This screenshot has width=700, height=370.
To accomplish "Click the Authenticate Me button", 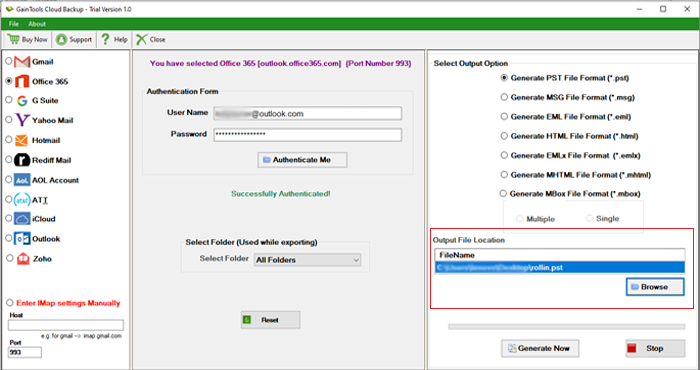I will point(302,160).
